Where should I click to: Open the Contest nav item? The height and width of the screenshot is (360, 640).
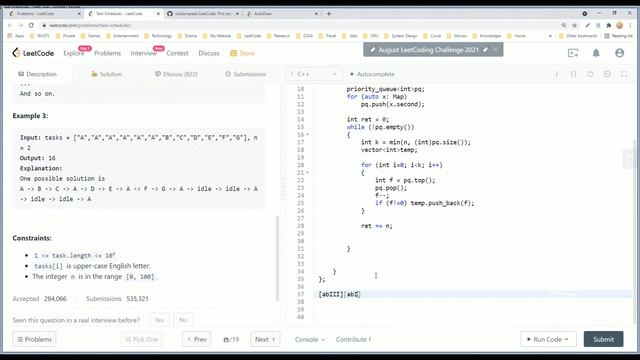[177, 53]
